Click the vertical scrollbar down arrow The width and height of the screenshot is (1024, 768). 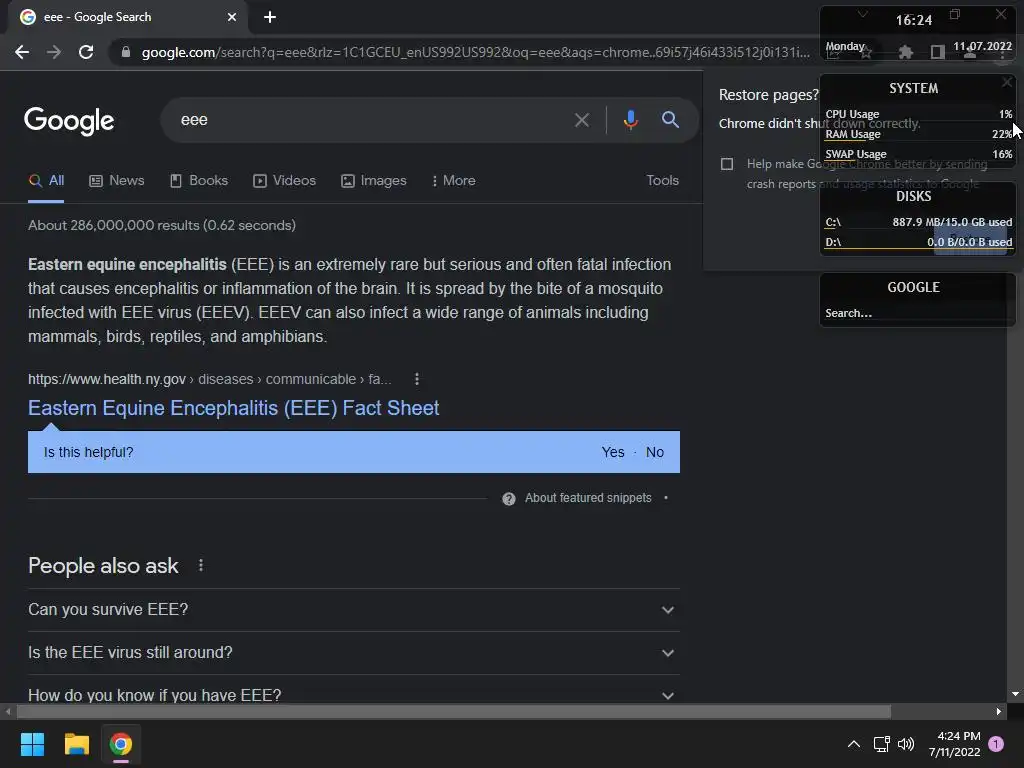(1015, 694)
